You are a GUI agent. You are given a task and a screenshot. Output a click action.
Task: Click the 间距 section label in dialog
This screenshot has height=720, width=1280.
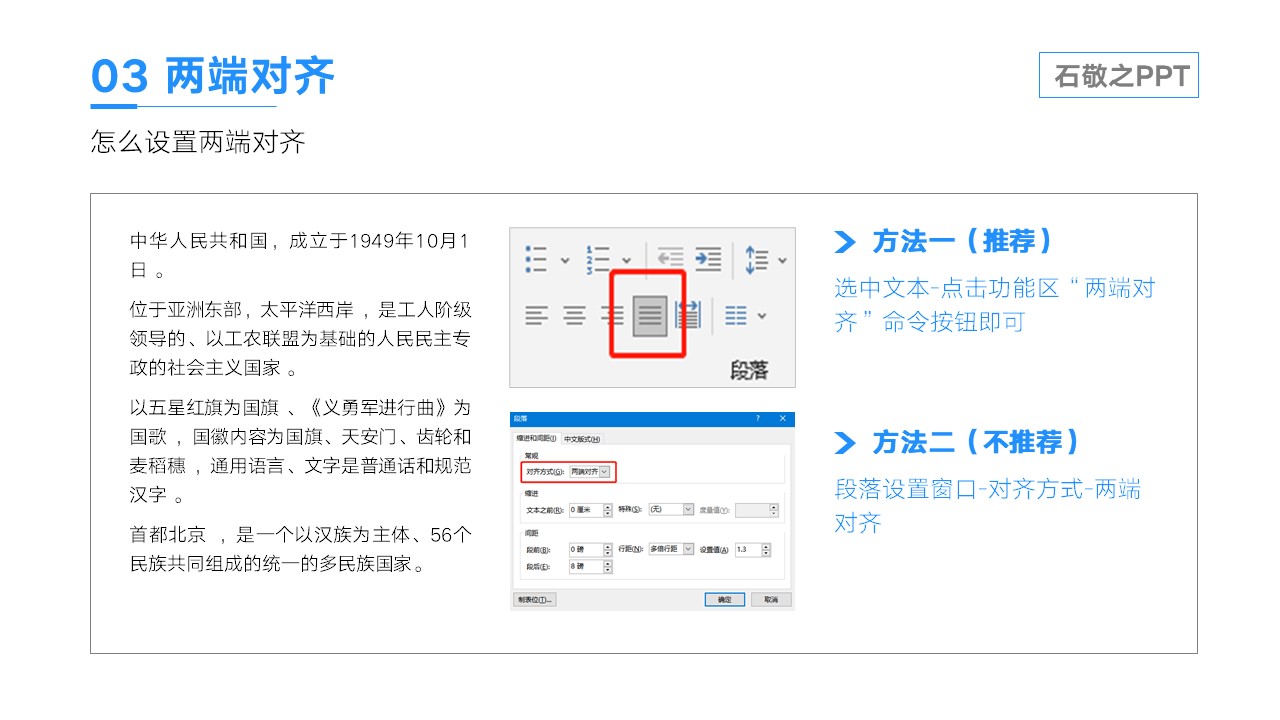[x=531, y=533]
